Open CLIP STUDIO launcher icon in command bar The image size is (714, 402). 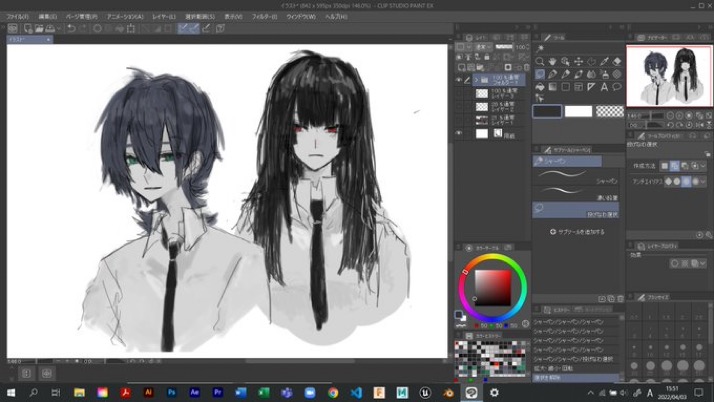[x=12, y=28]
